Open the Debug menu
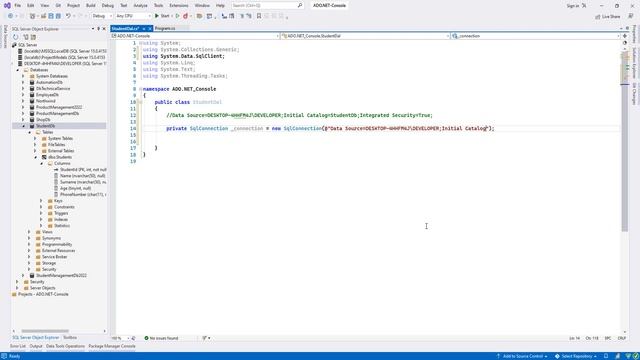The width and height of the screenshot is (640, 360). [x=108, y=5]
